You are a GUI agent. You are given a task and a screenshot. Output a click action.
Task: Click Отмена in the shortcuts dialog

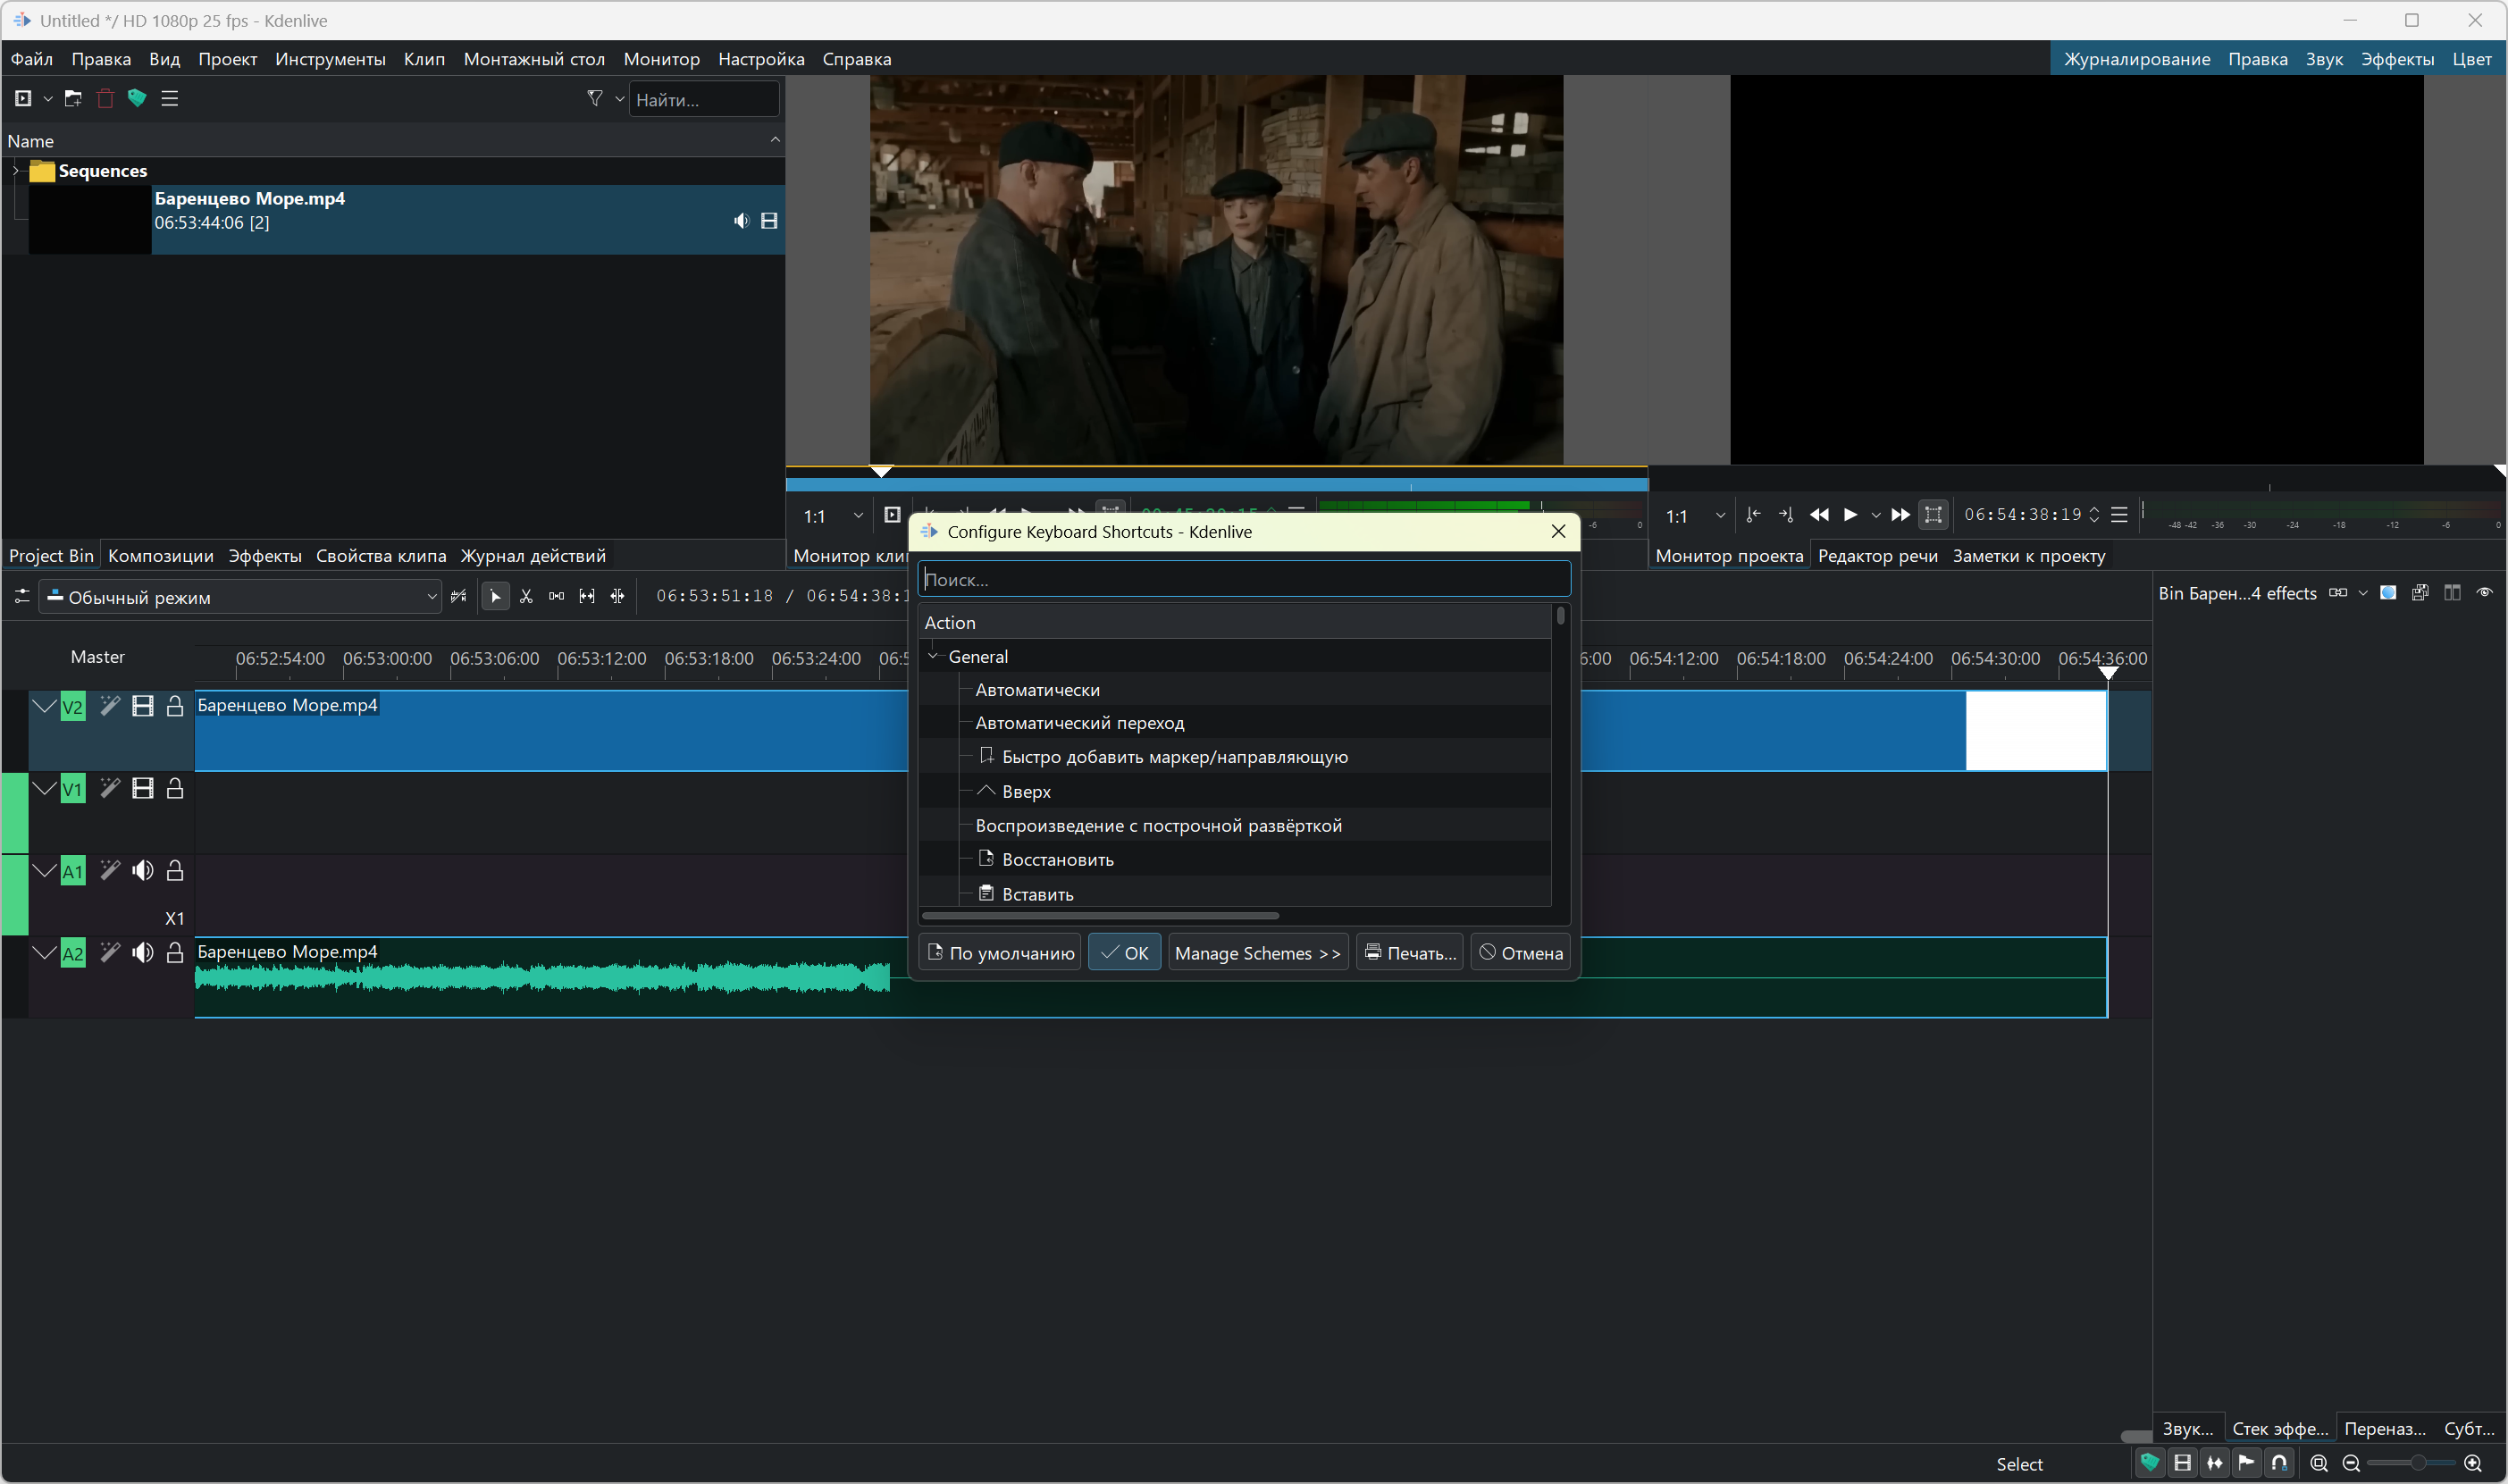click(x=1520, y=953)
